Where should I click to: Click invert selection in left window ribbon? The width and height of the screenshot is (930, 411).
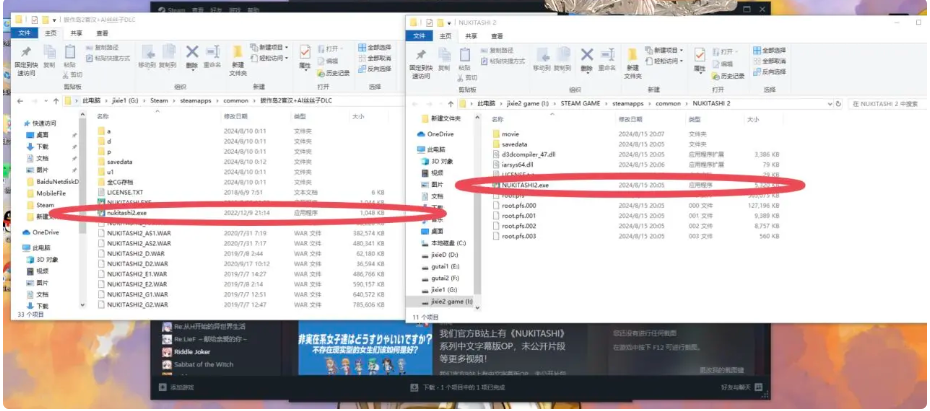(x=378, y=69)
